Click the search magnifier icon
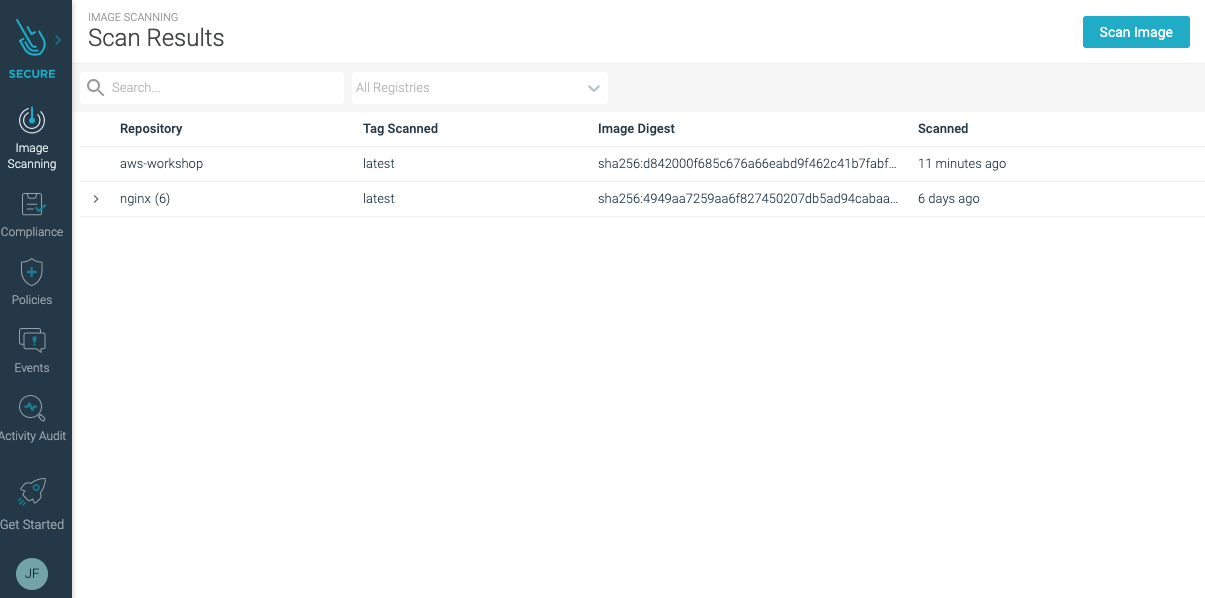 coord(96,88)
